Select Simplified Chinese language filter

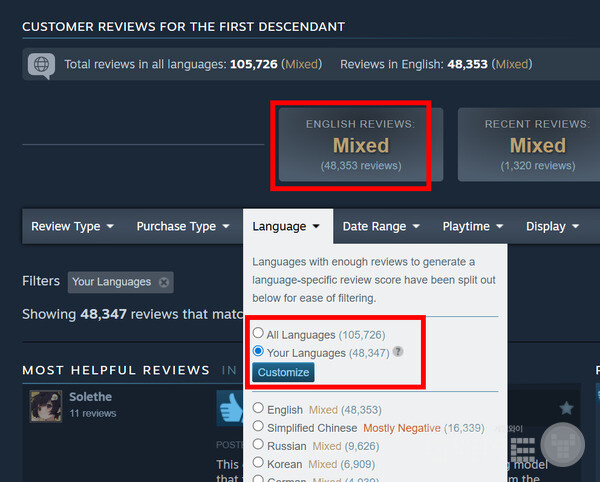click(x=259, y=427)
